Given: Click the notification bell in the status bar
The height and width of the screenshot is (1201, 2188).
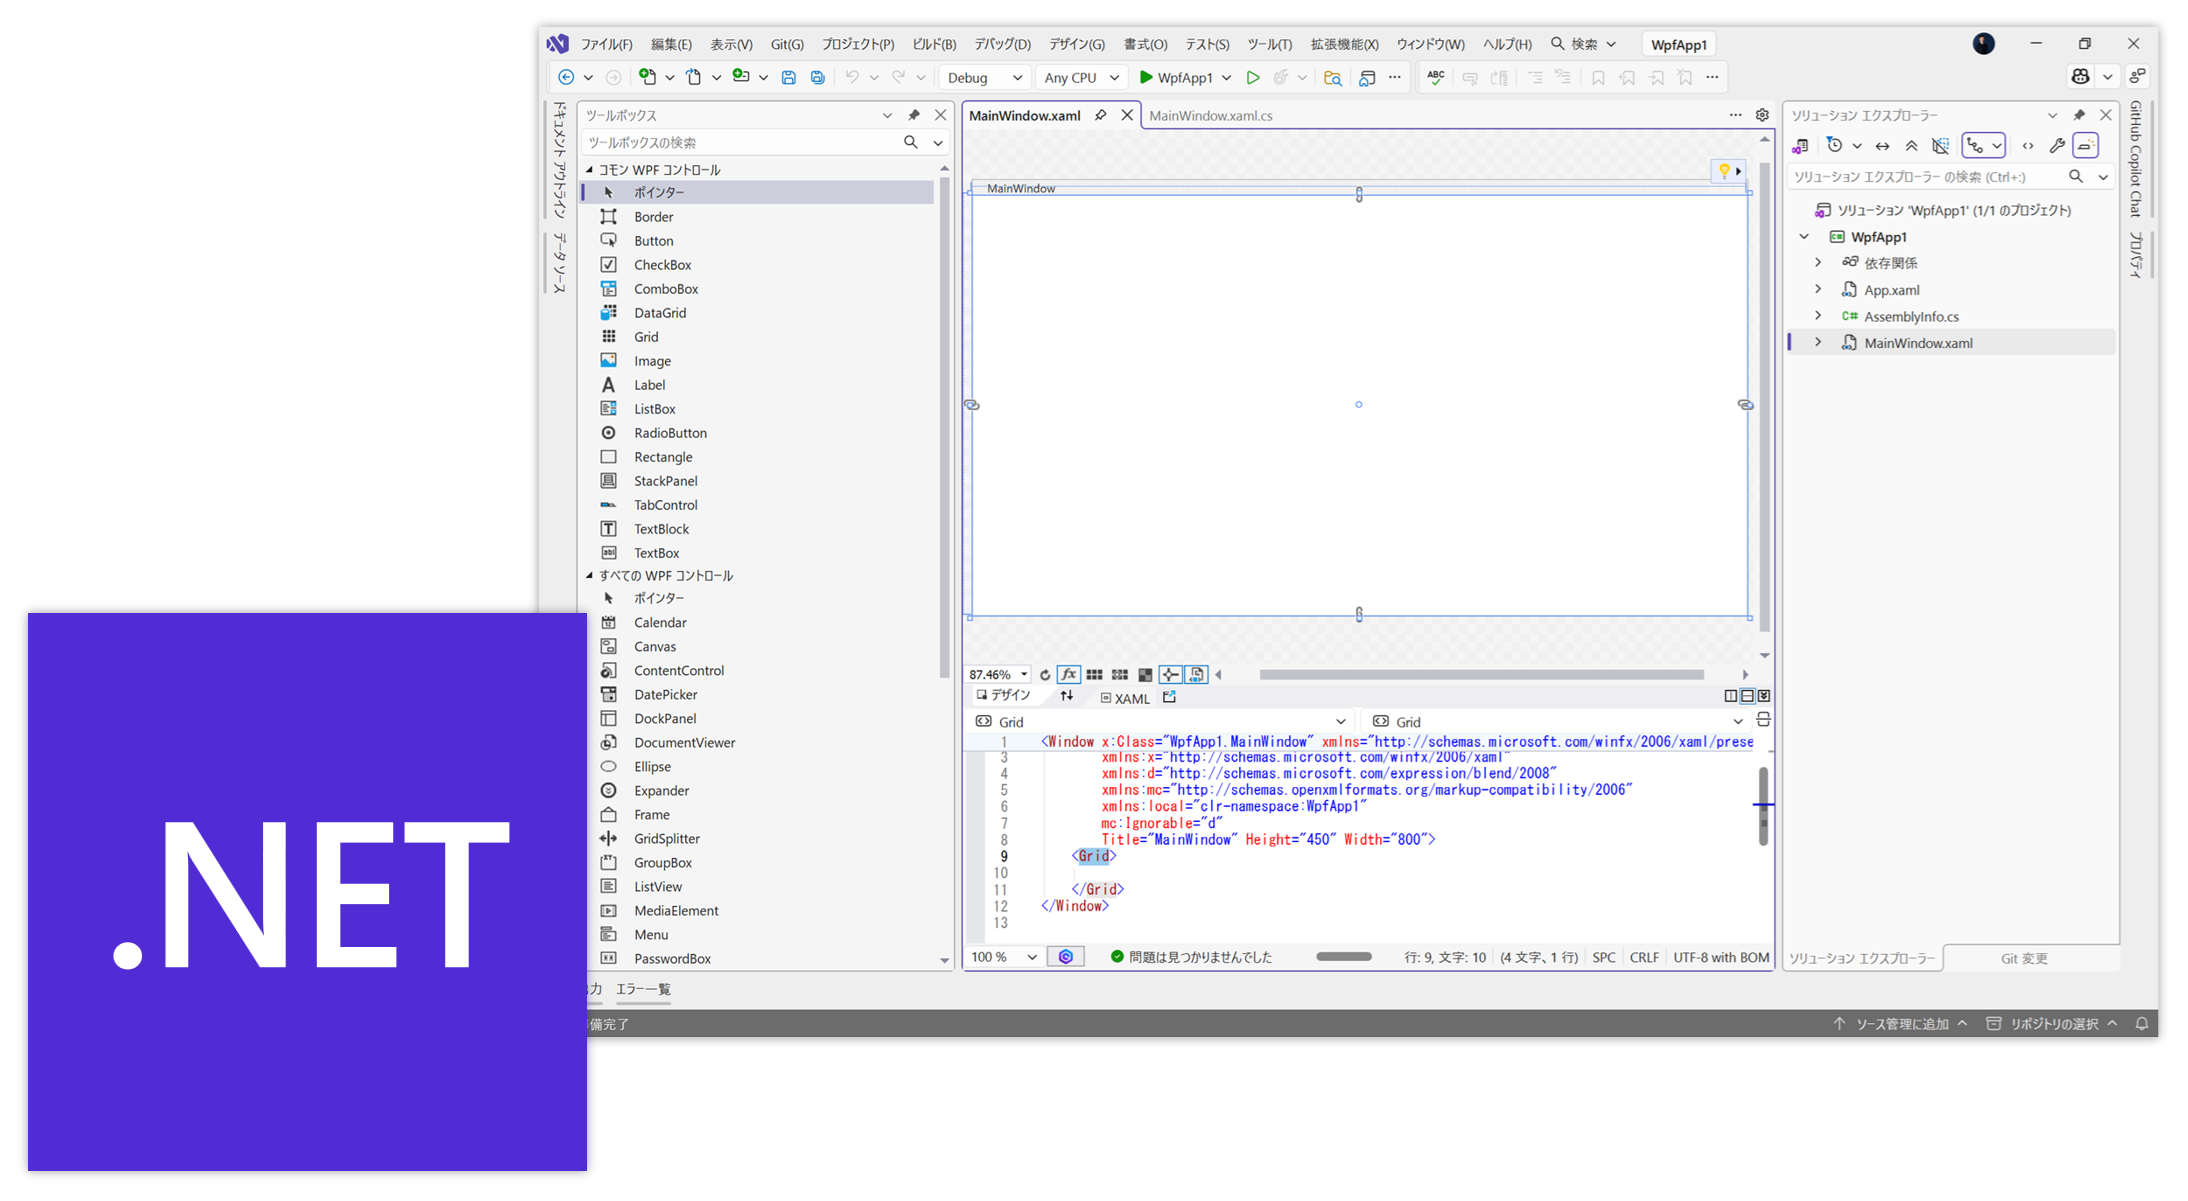Looking at the screenshot, I should coord(2142,1023).
